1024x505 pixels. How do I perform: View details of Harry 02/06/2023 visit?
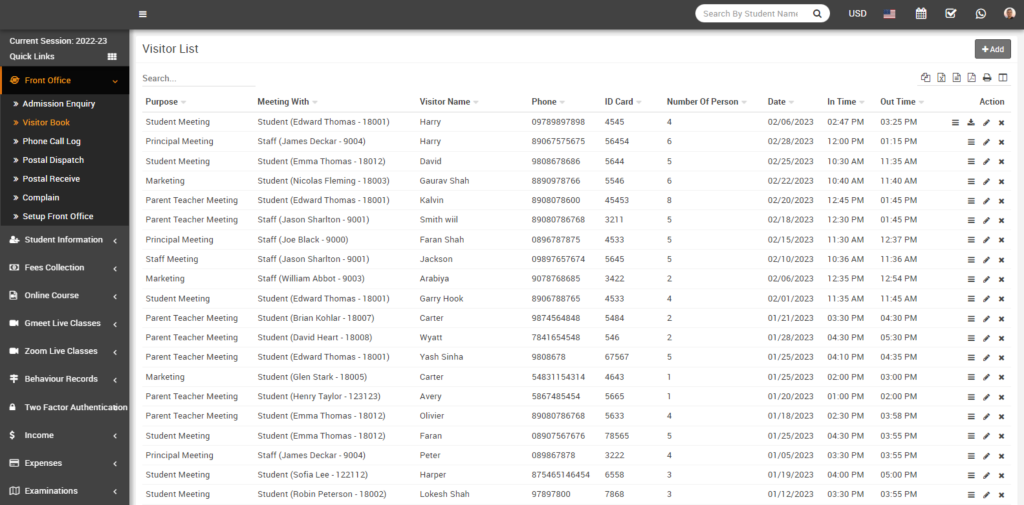tap(955, 122)
